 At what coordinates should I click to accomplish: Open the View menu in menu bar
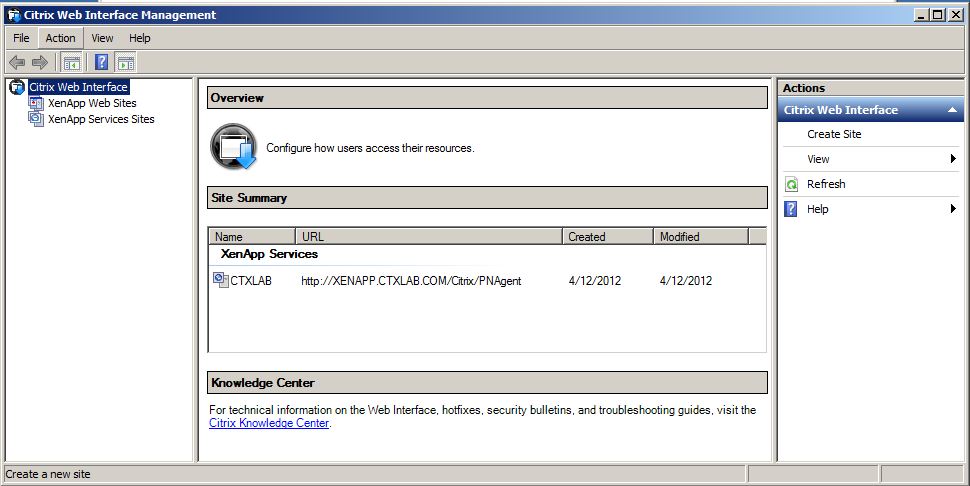click(102, 38)
